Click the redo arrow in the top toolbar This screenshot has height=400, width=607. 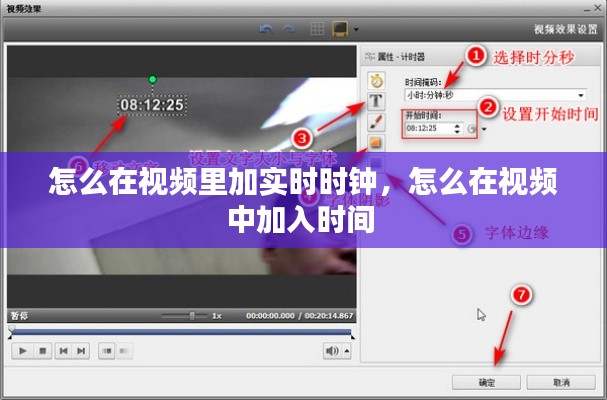[x=289, y=29]
